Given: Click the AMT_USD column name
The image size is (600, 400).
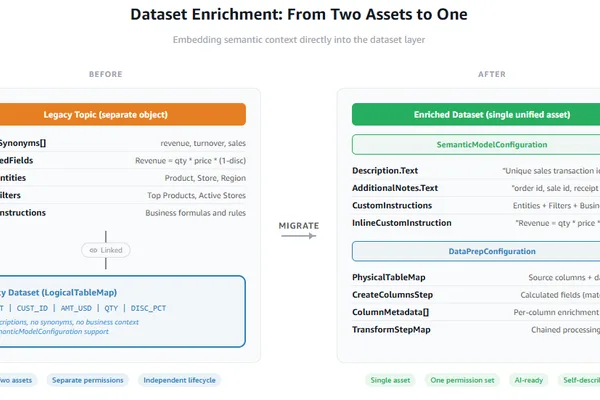Looking at the screenshot, I should click(76, 308).
